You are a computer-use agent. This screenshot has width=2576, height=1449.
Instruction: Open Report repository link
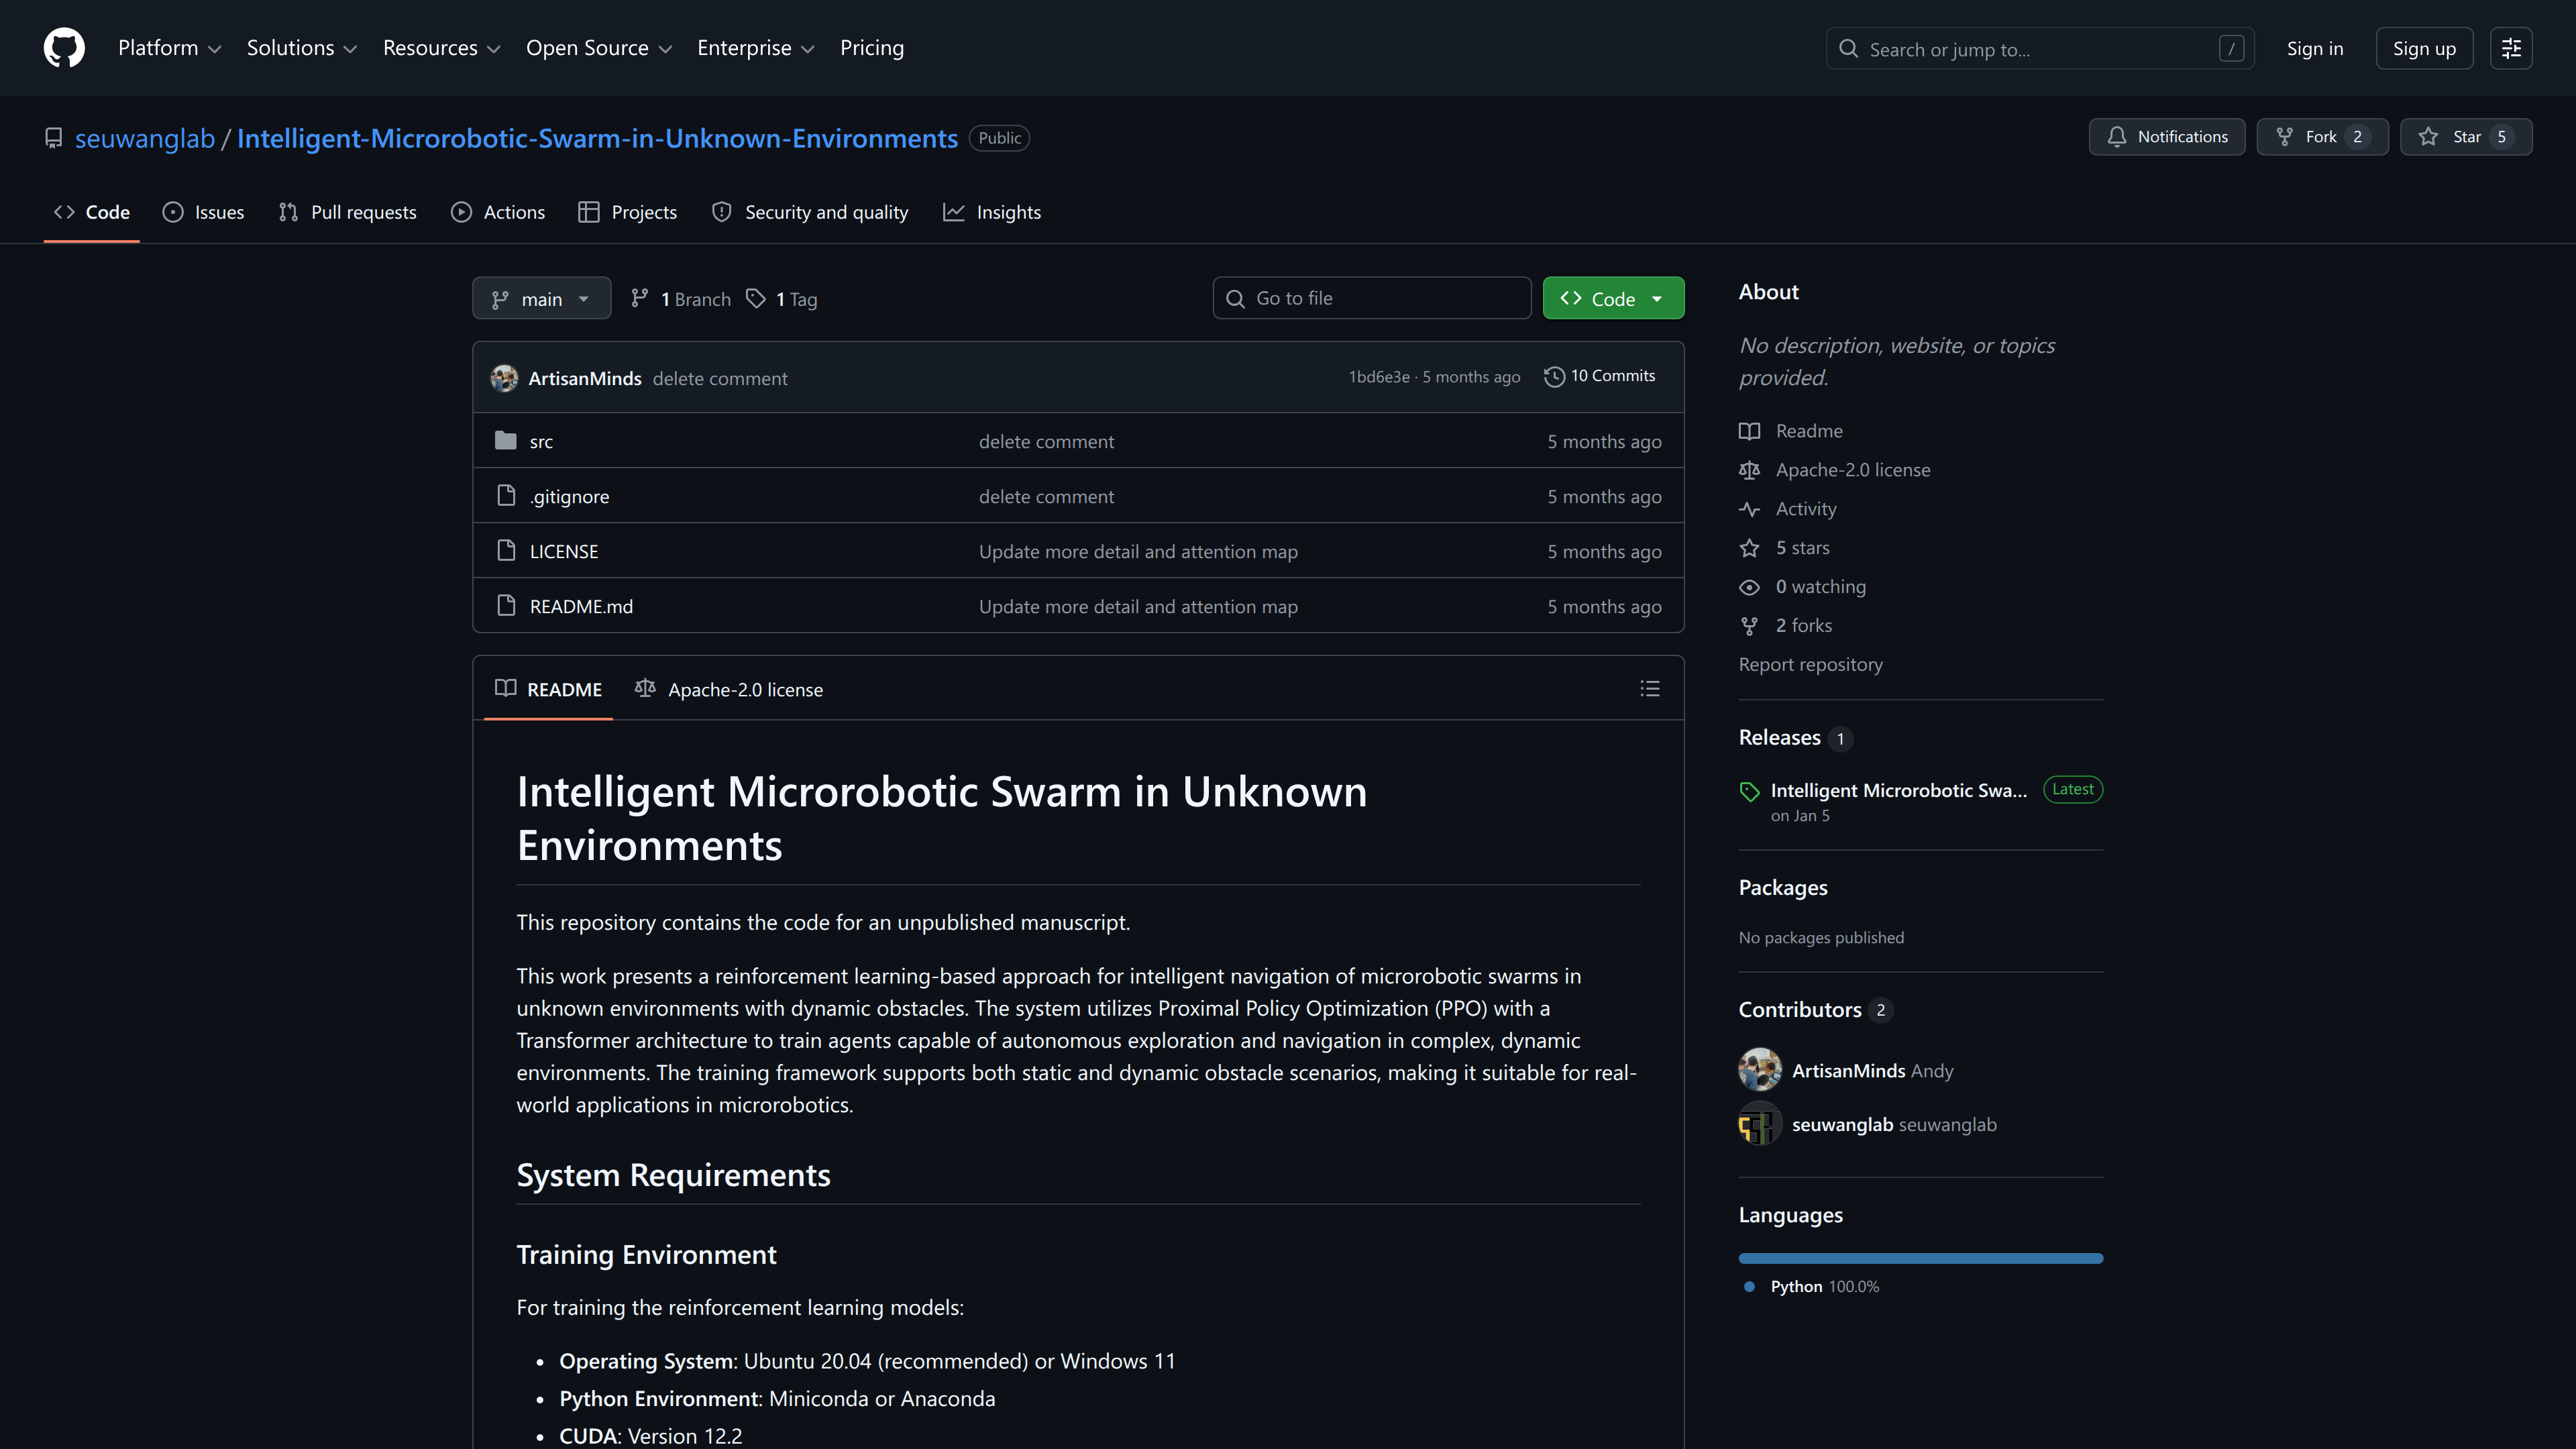(1810, 665)
